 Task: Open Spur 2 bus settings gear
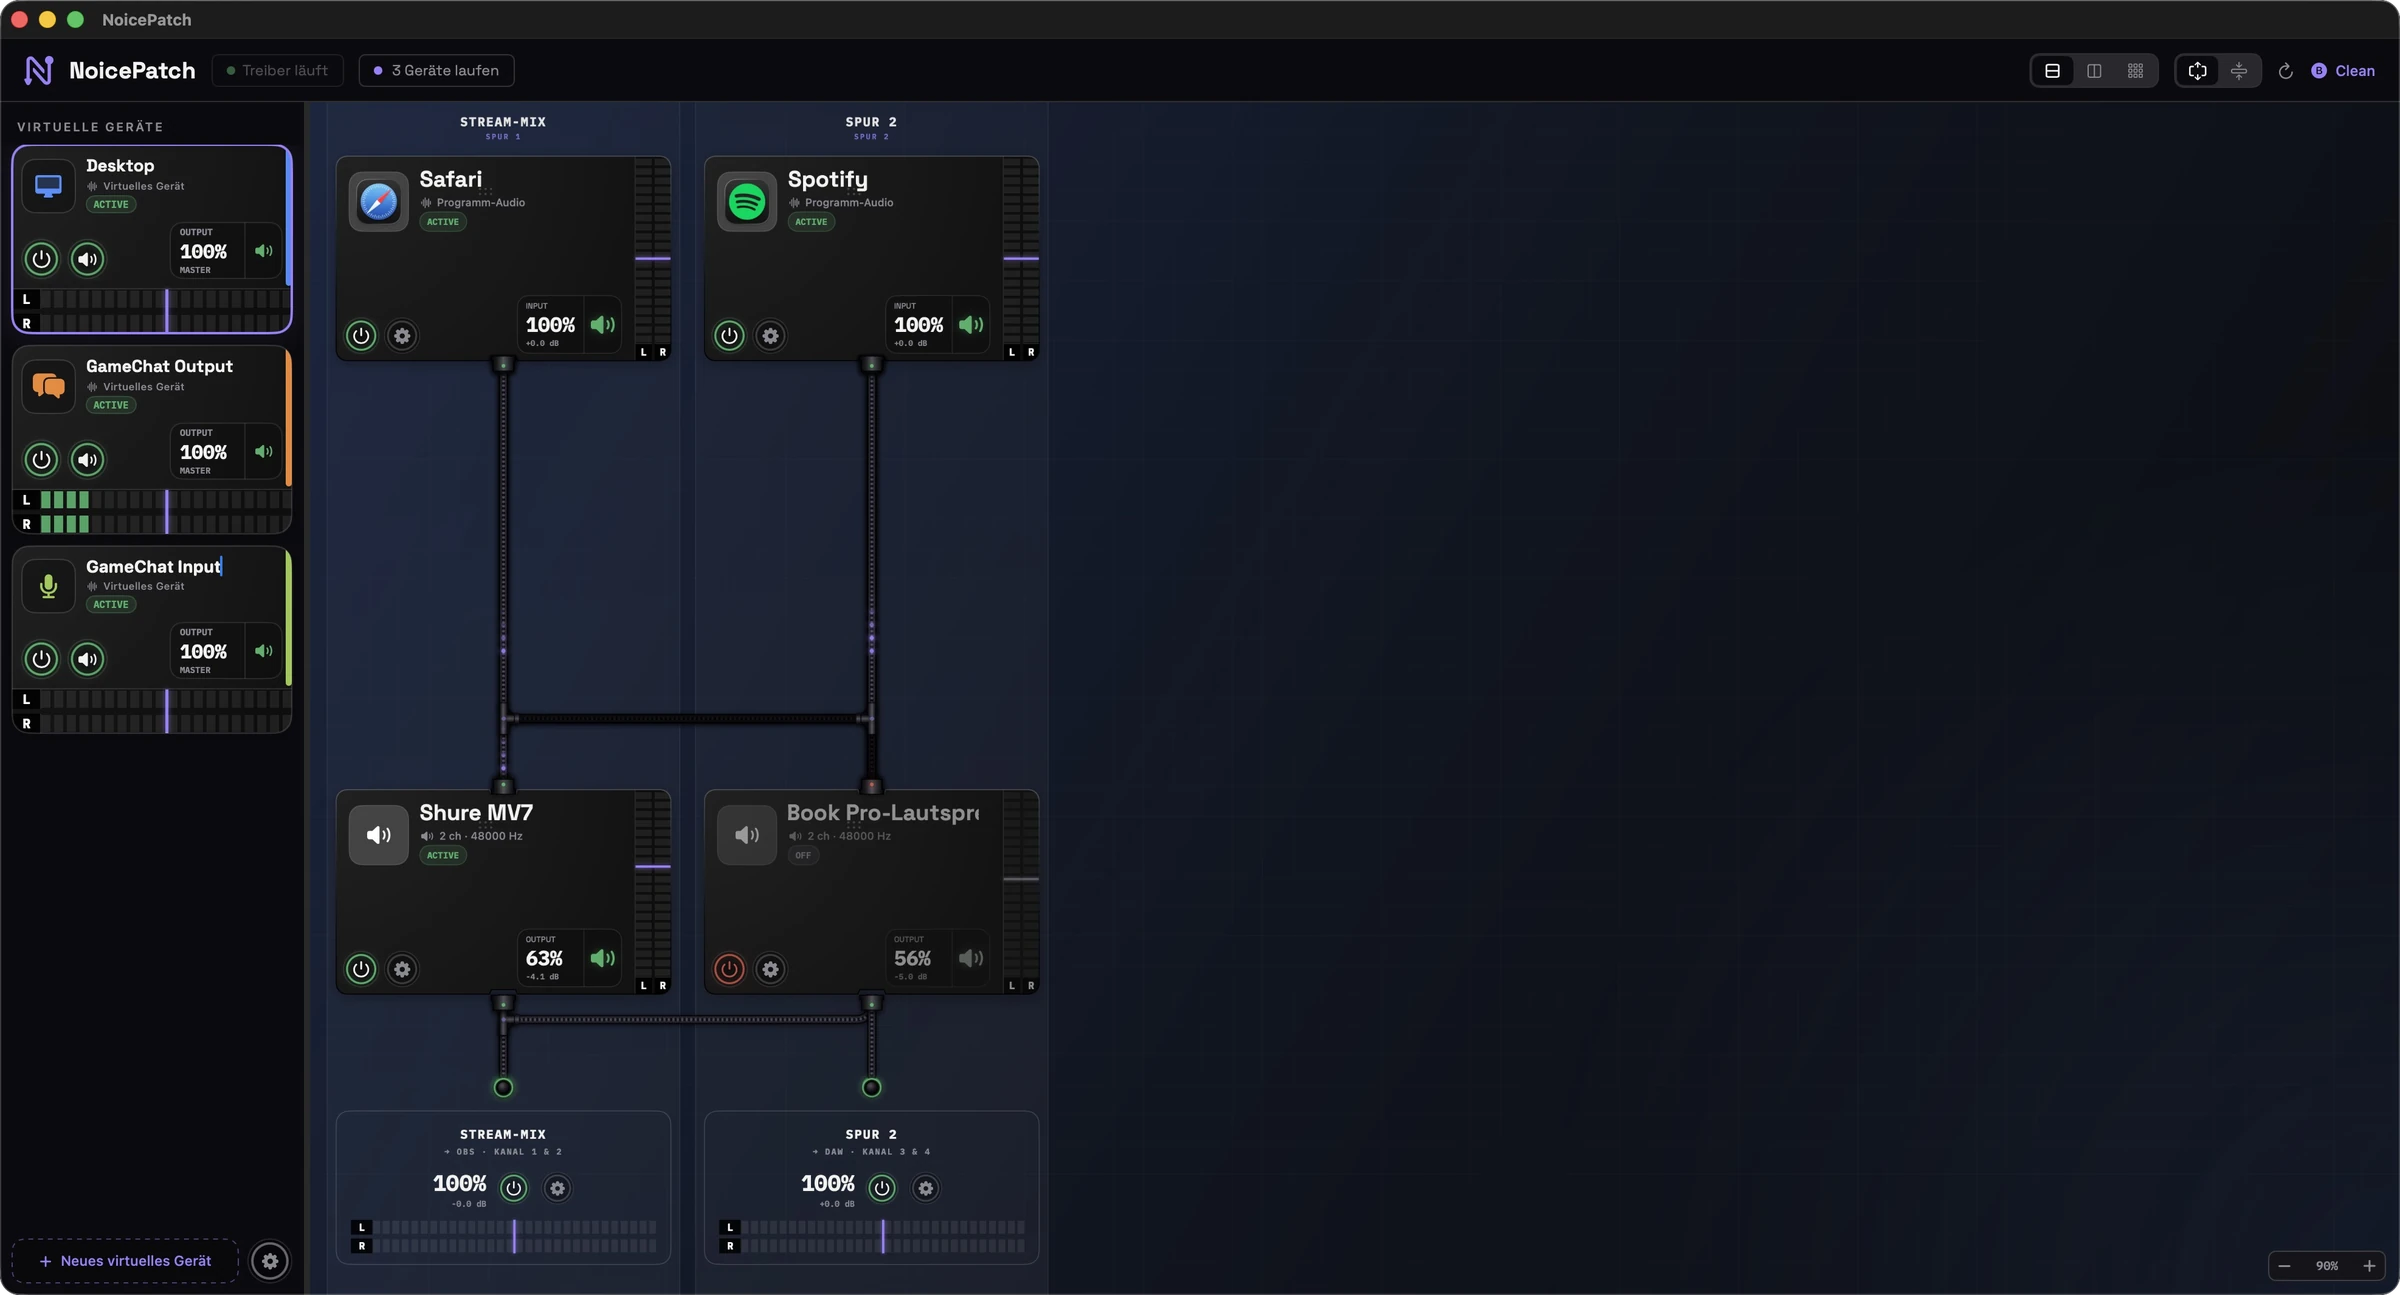pos(926,1188)
